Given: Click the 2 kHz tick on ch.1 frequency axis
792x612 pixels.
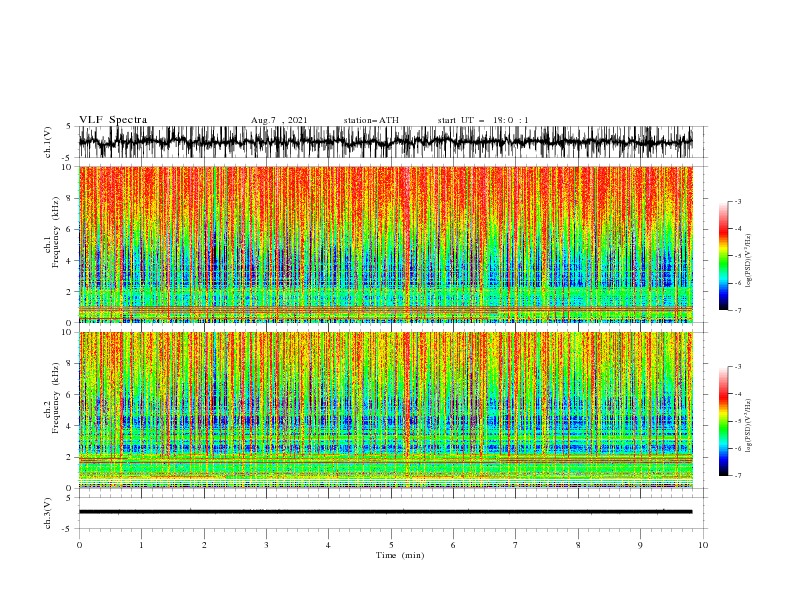Looking at the screenshot, I should coord(70,292).
